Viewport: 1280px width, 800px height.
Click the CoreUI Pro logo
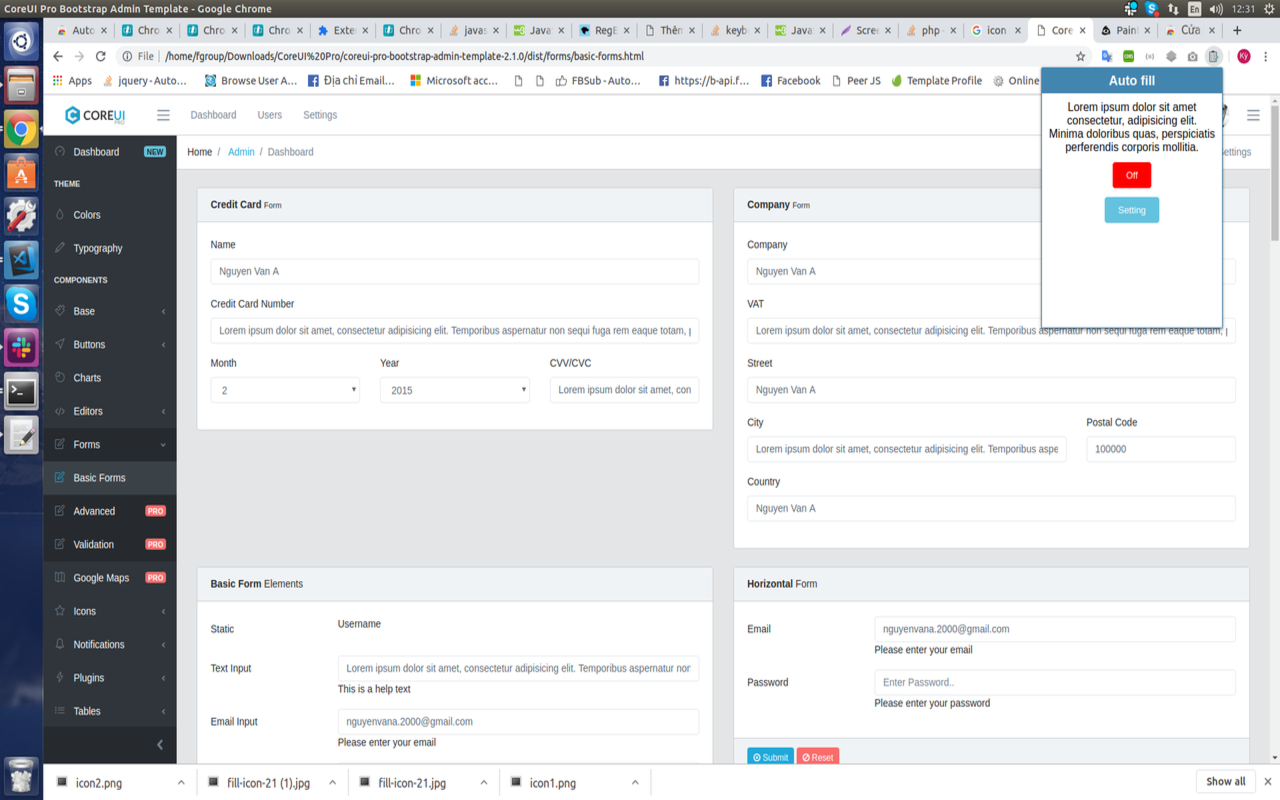click(x=96, y=115)
